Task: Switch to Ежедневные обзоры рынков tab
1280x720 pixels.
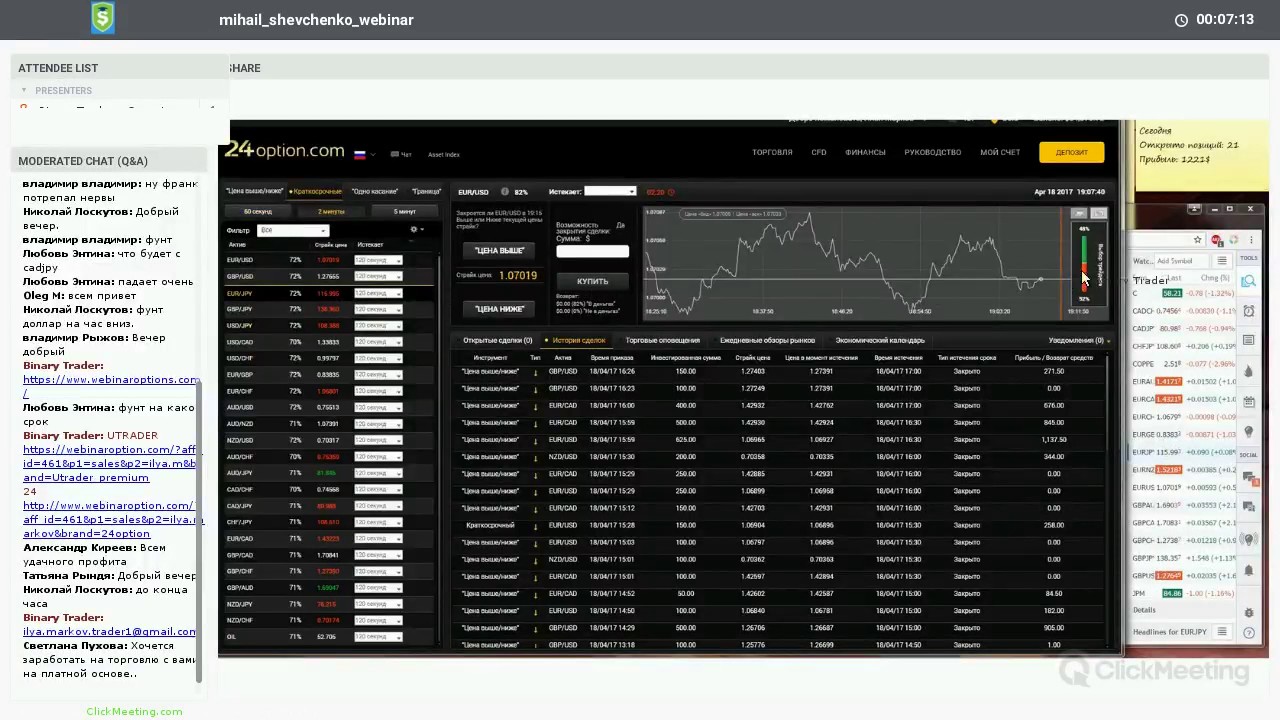Action: point(767,341)
